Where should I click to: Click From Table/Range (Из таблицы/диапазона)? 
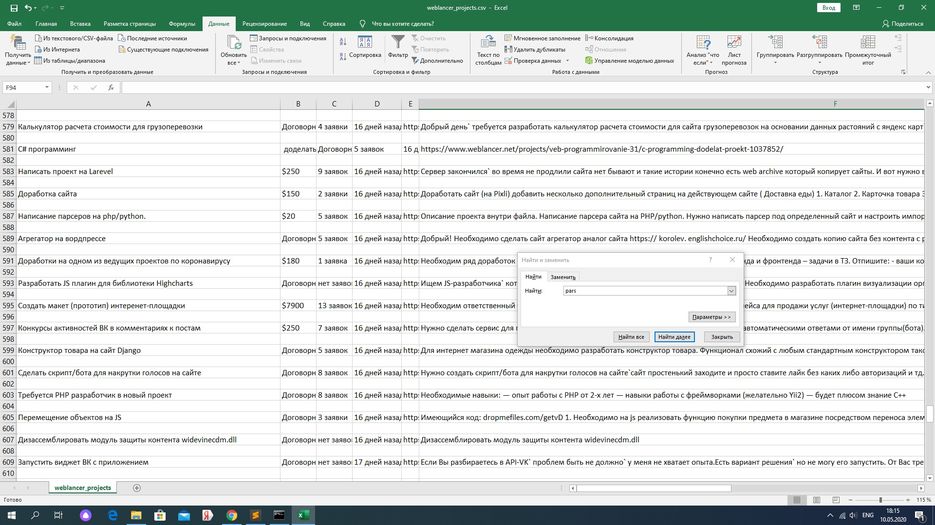[70, 60]
